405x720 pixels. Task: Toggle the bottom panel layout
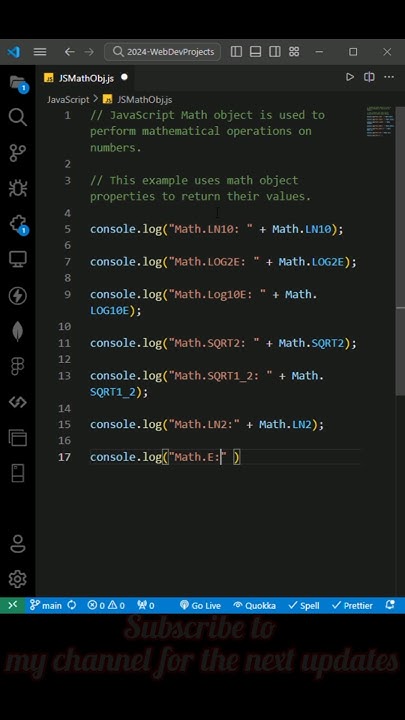[x=256, y=52]
